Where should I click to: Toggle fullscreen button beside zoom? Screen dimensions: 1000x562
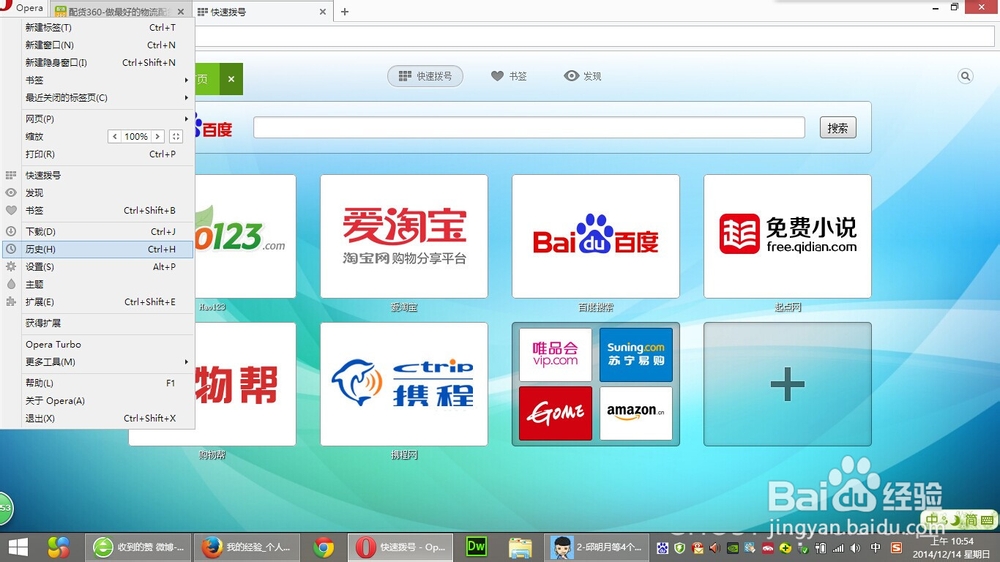[x=176, y=137]
